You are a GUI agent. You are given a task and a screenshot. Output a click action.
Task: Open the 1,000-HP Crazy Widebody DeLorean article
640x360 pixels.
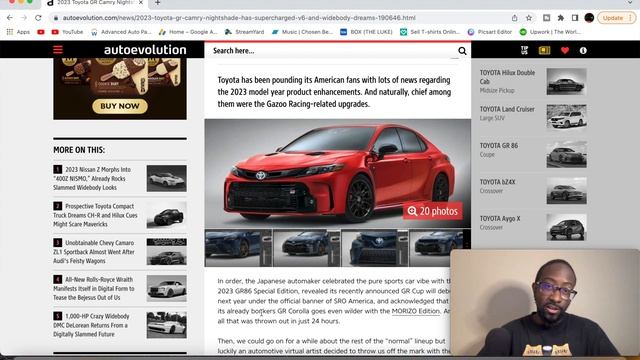click(91, 325)
